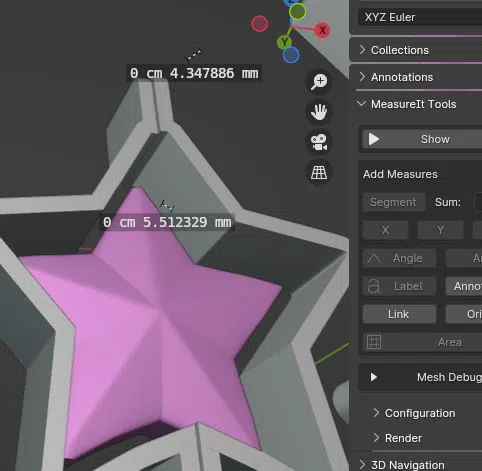Switch perspective/orthographic with the grid icon
The width and height of the screenshot is (482, 471).
click(x=319, y=172)
